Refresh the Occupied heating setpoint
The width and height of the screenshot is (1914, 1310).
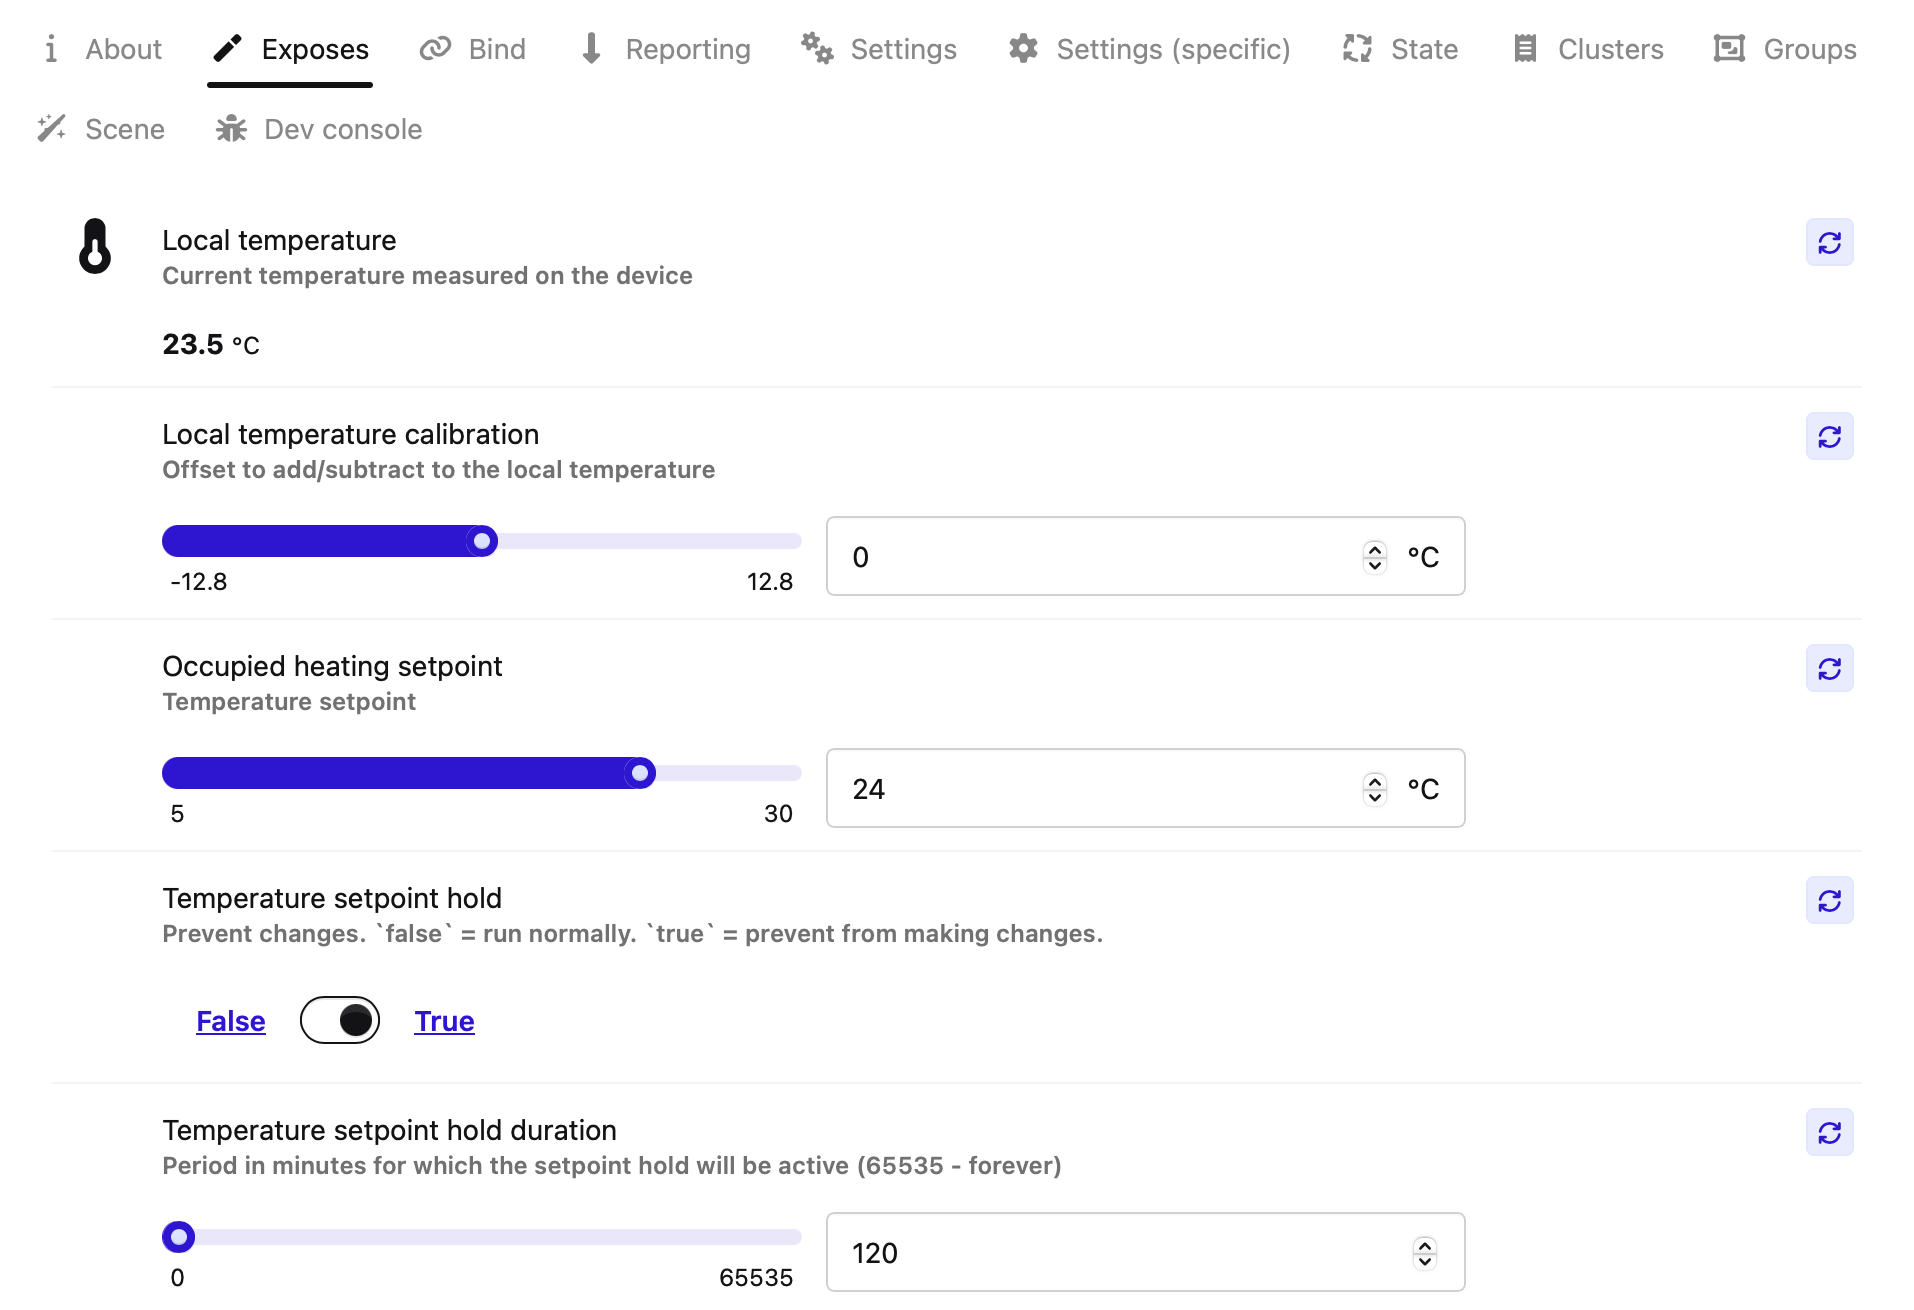(x=1828, y=669)
